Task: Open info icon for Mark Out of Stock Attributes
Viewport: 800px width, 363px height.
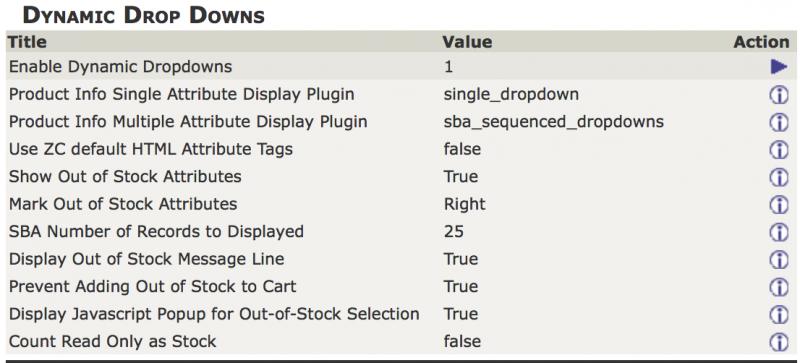Action: pyautogui.click(x=779, y=204)
